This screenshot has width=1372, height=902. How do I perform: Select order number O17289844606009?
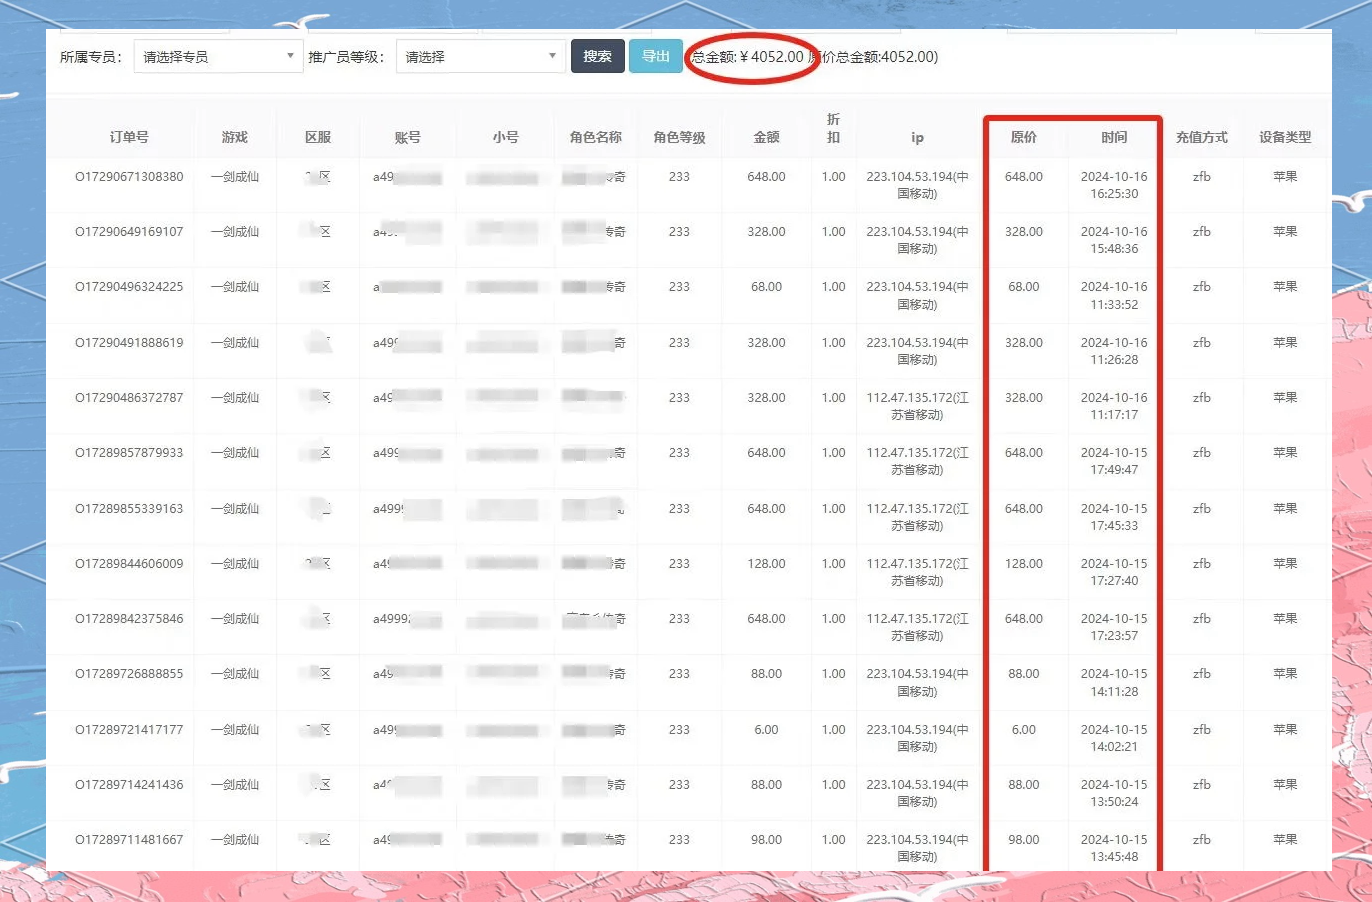pyautogui.click(x=129, y=564)
